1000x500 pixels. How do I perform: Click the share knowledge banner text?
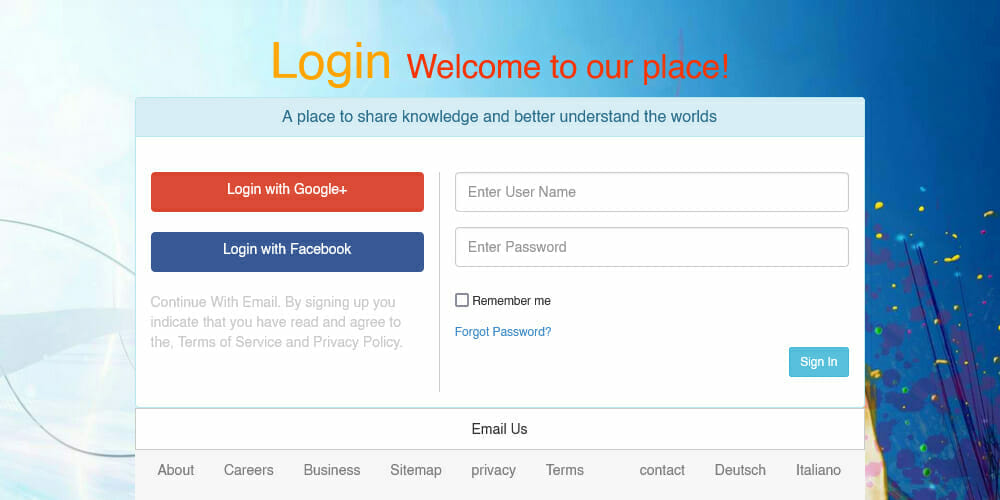click(499, 117)
